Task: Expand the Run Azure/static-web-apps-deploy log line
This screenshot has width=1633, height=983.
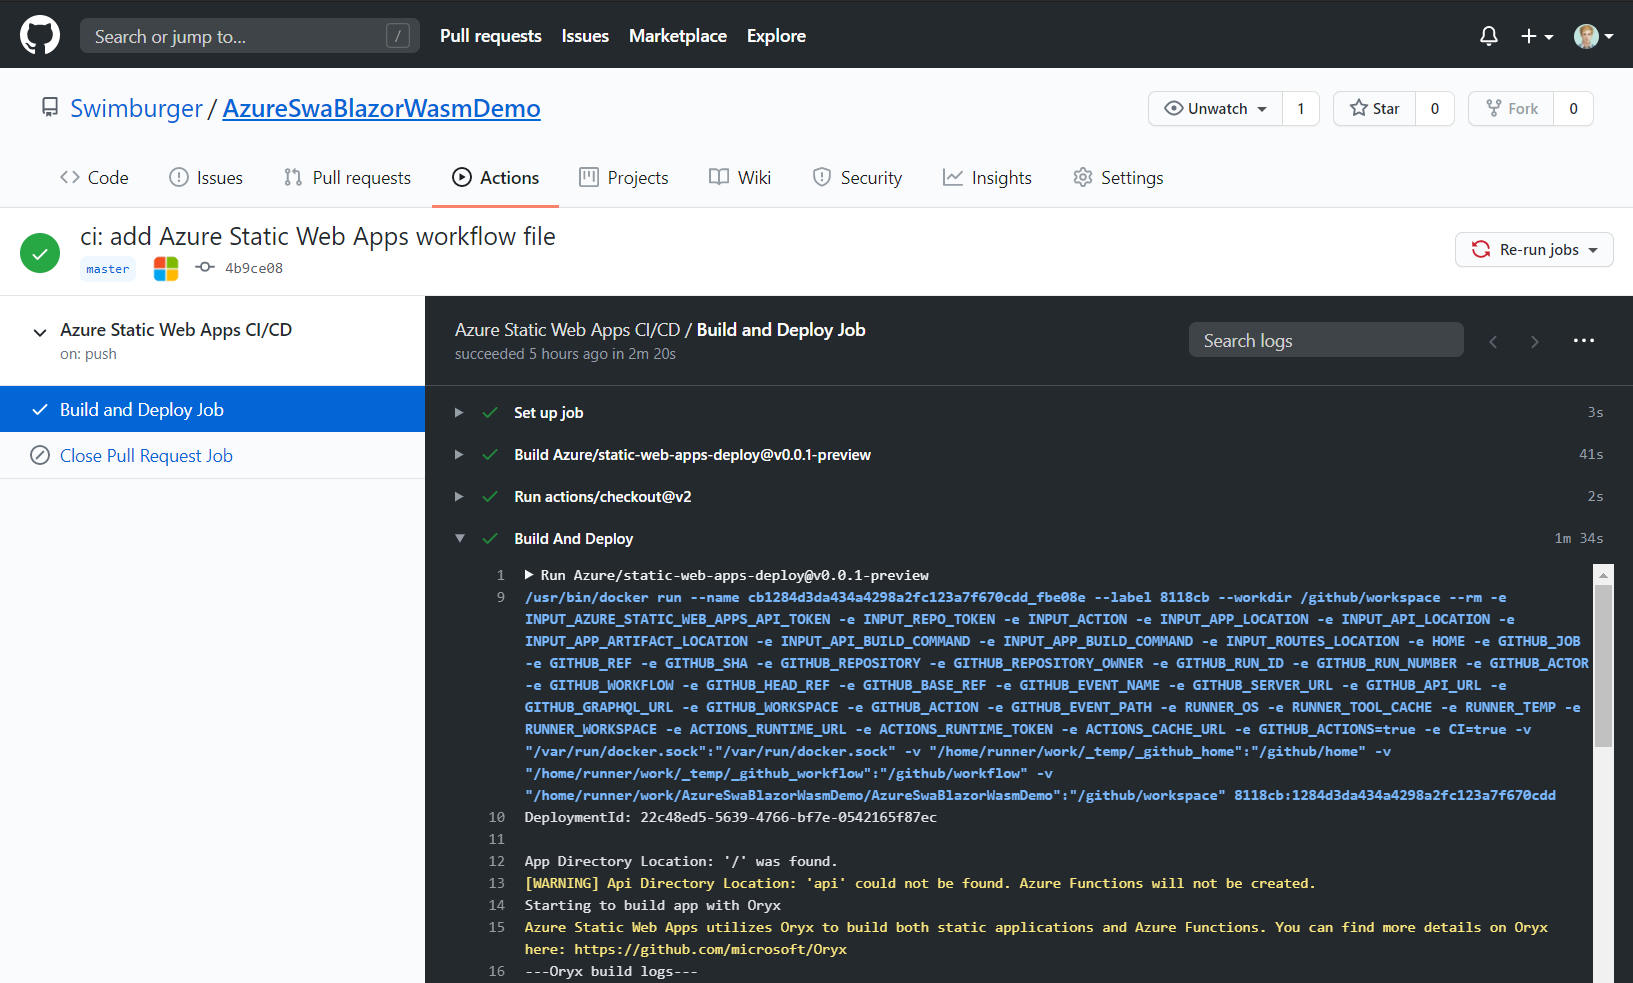Action: click(529, 575)
